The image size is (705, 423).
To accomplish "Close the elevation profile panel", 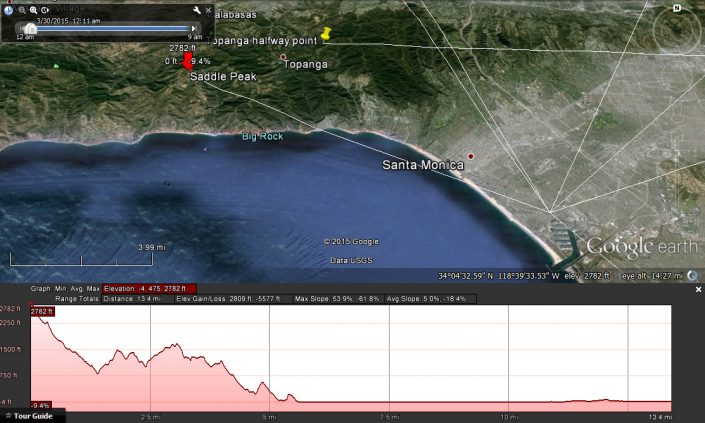I will tap(698, 289).
